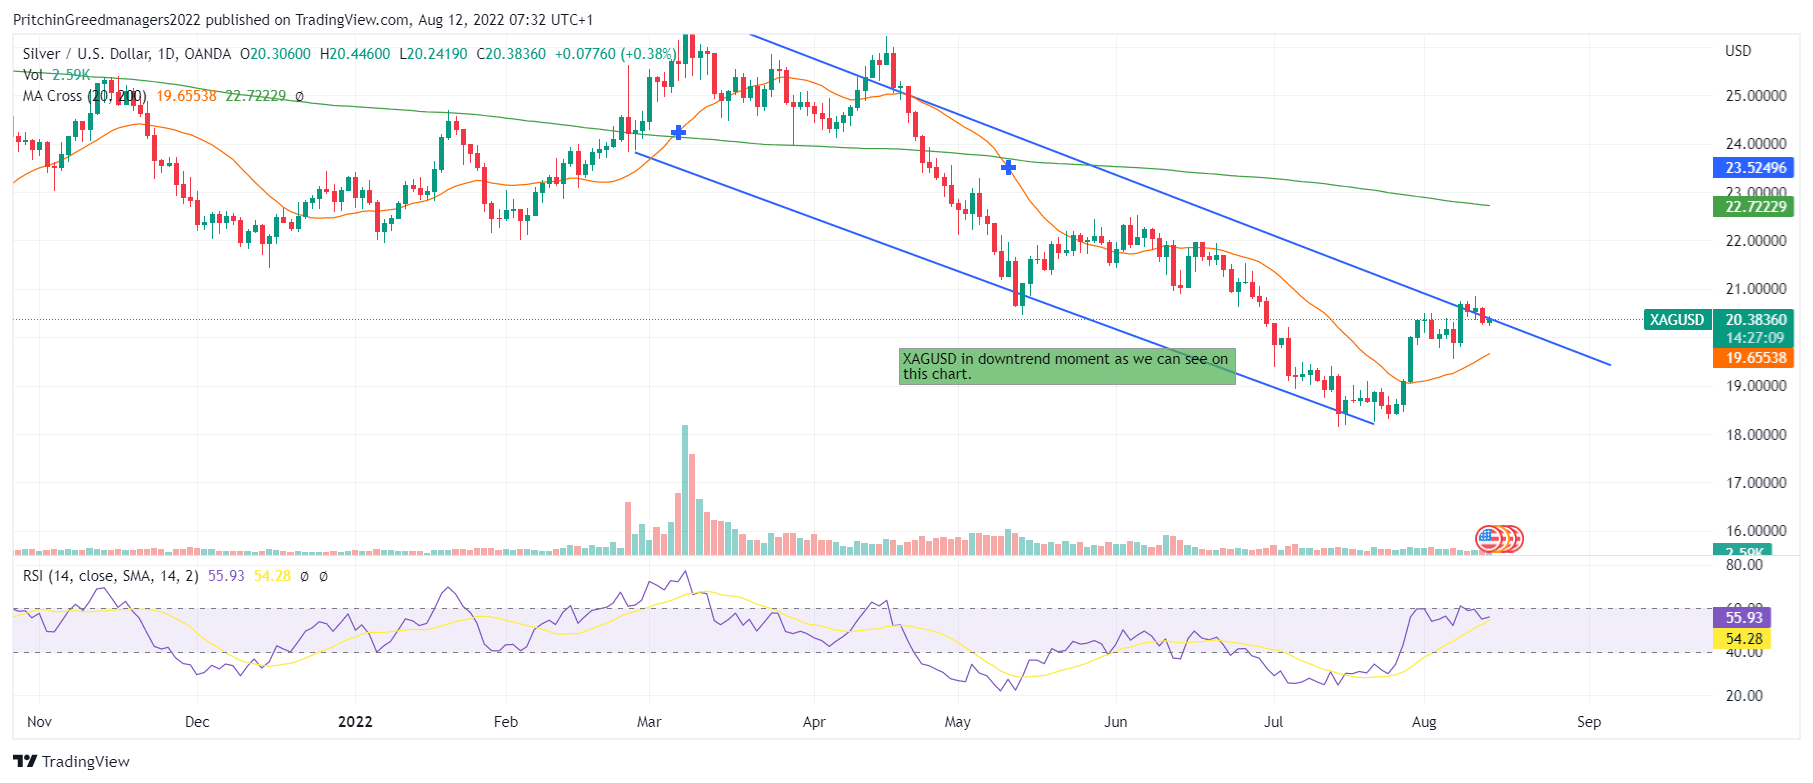Click the Vol 2.59K indicator label
This screenshot has height=783, width=1813.
click(x=56, y=75)
